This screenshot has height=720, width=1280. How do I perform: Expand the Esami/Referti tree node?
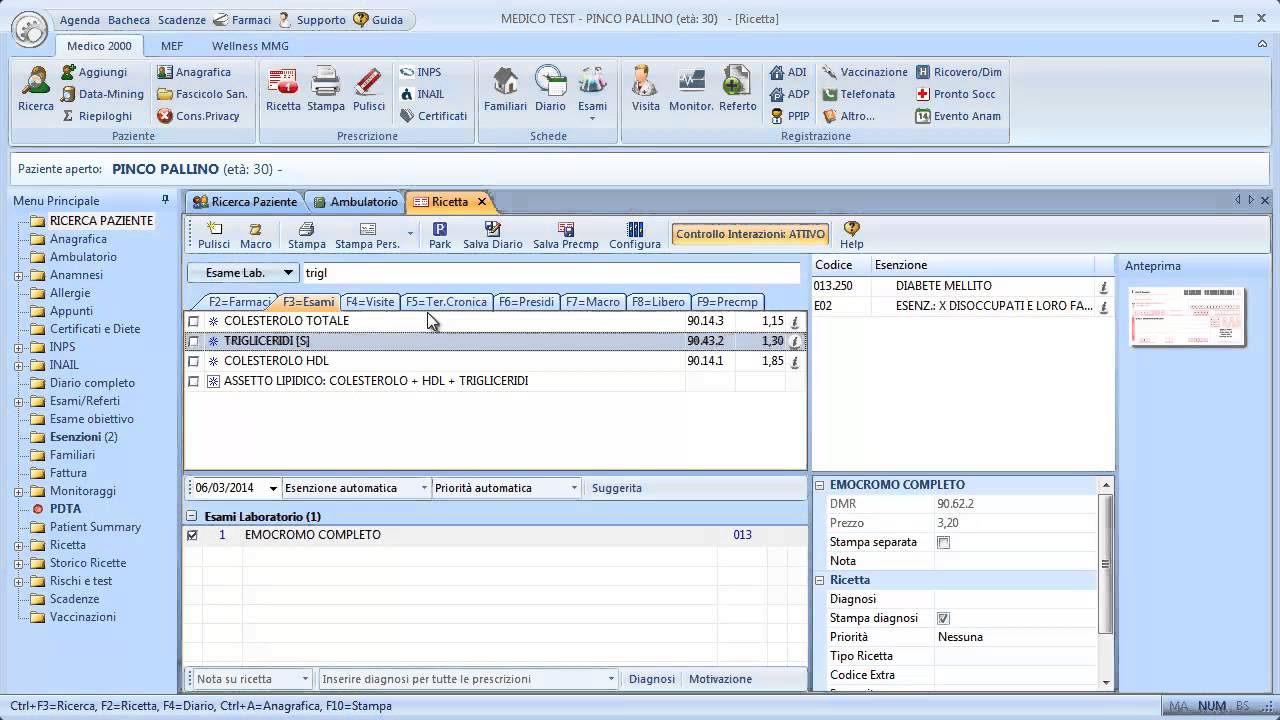pyautogui.click(x=19, y=401)
